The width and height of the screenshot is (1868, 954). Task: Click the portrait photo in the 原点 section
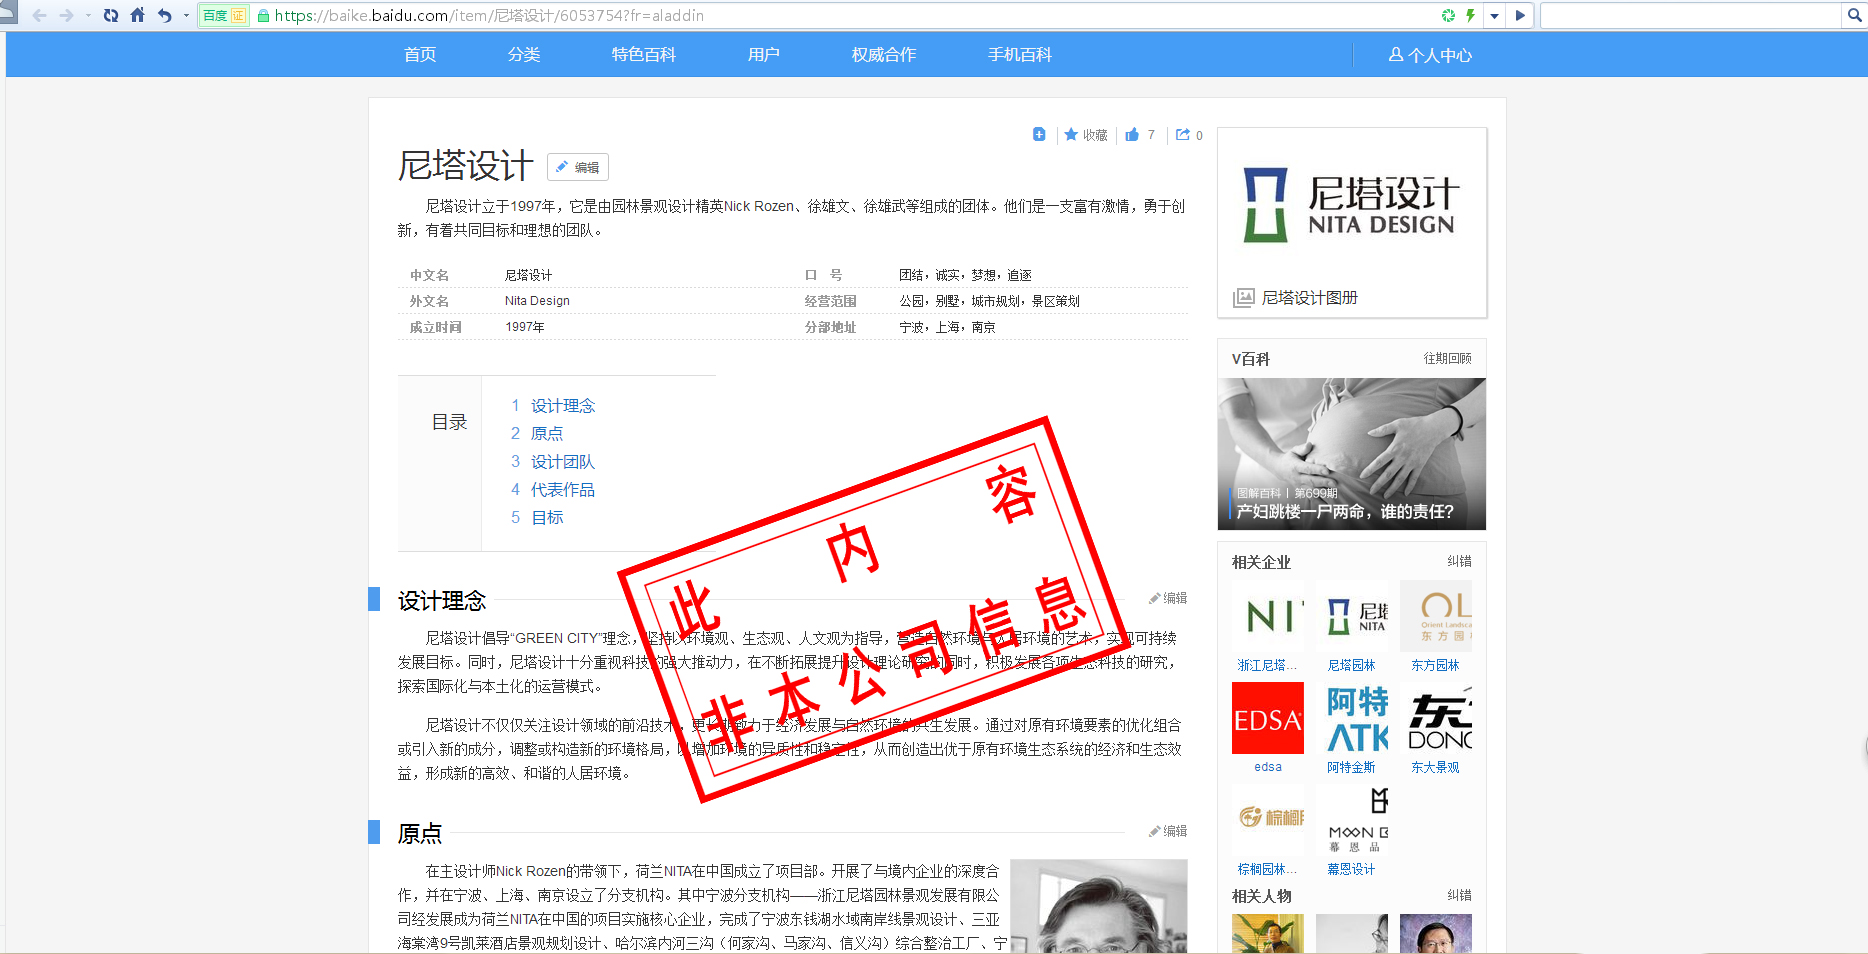click(1099, 906)
